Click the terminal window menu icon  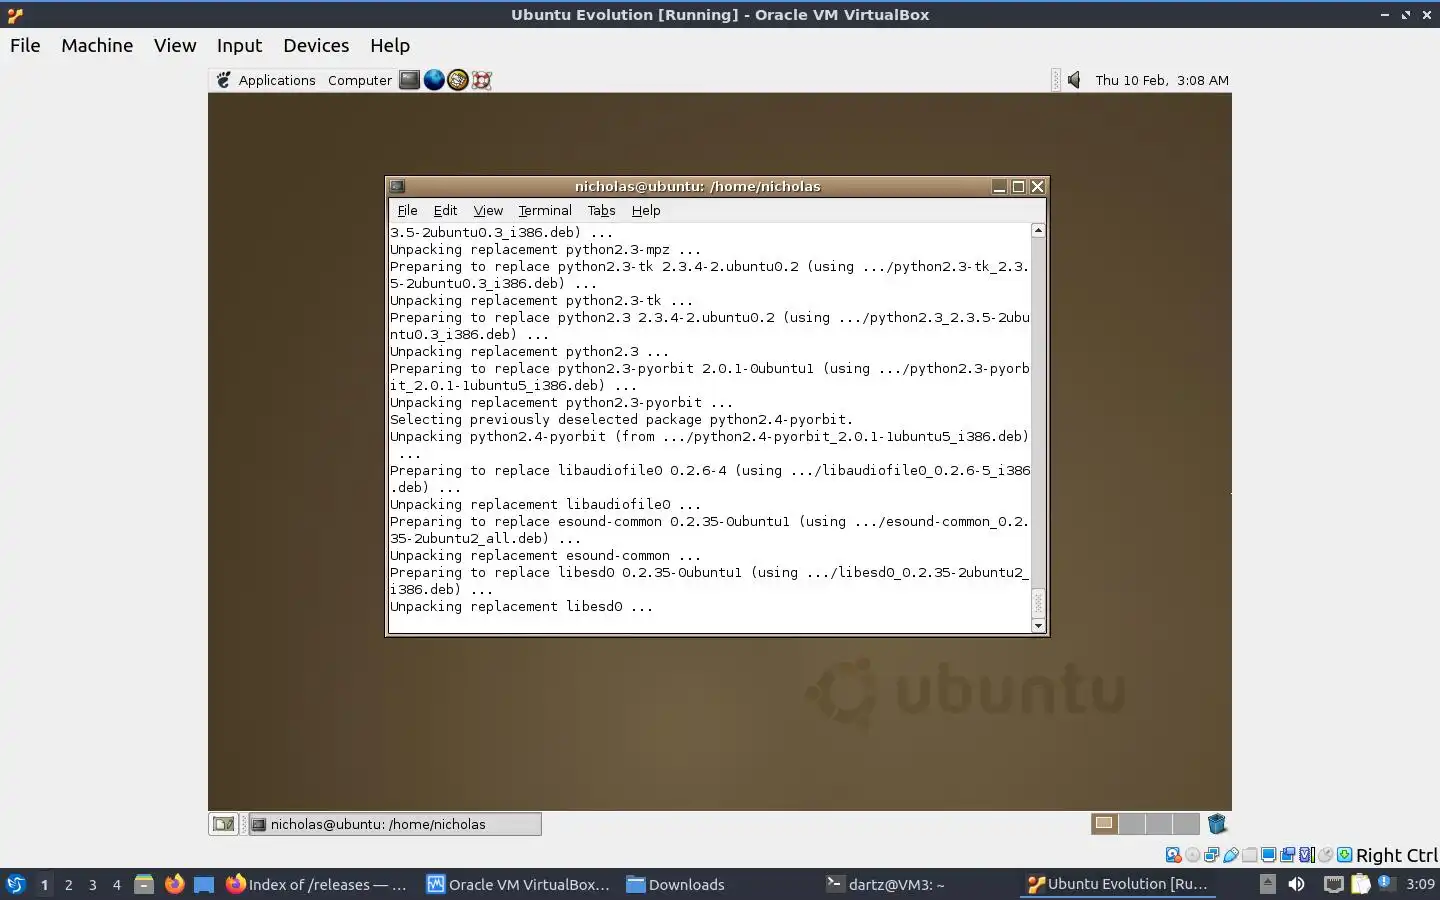[x=397, y=186]
